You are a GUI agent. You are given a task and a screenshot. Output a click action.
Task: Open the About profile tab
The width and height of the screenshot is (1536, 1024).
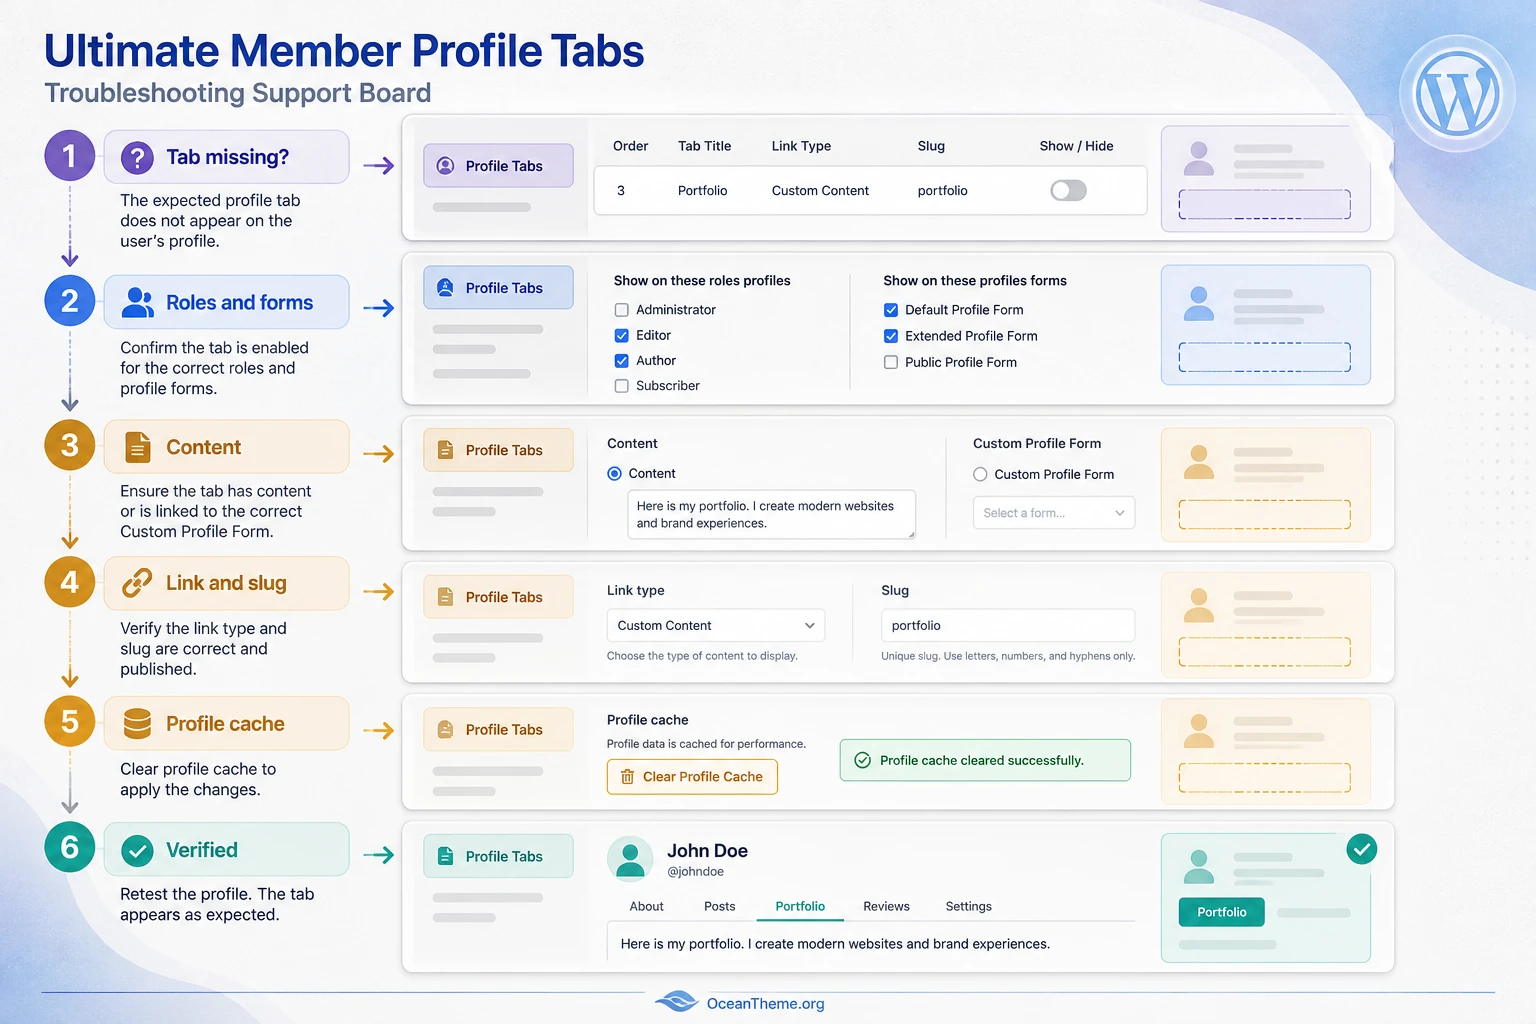tap(646, 907)
